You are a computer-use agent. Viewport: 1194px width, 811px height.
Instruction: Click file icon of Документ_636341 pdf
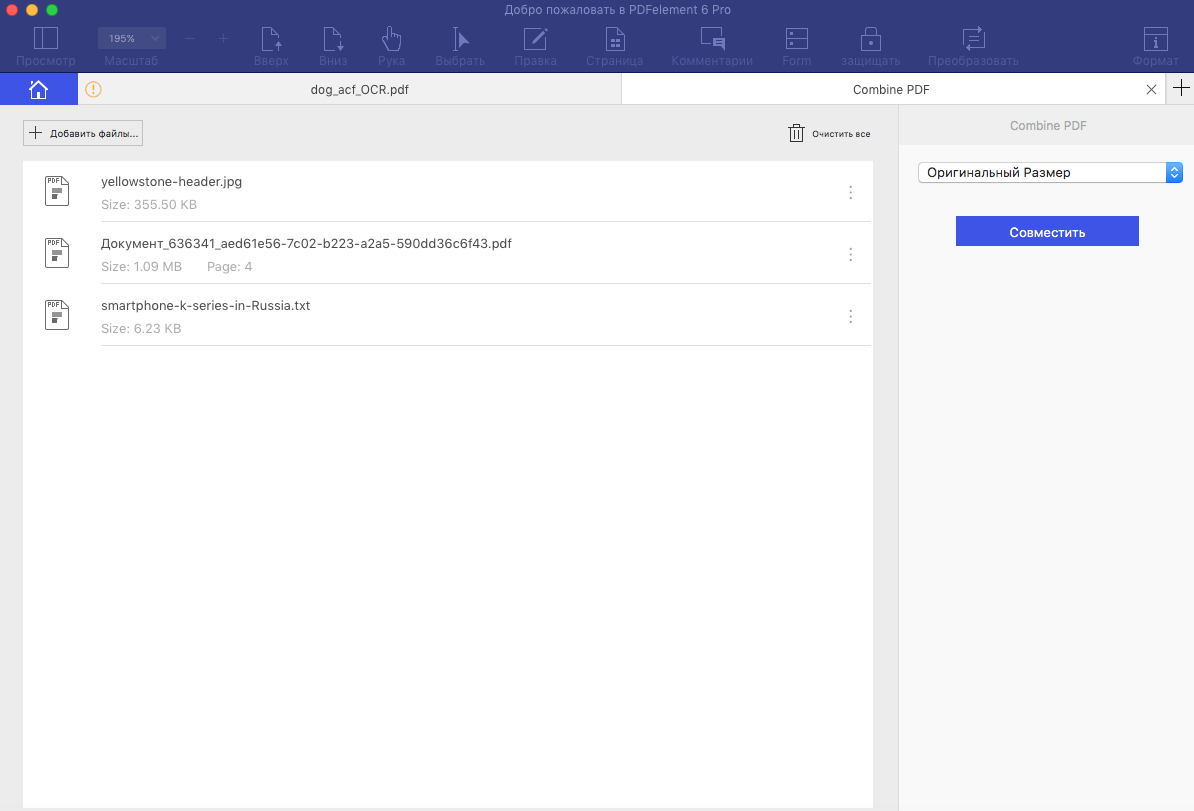(57, 253)
